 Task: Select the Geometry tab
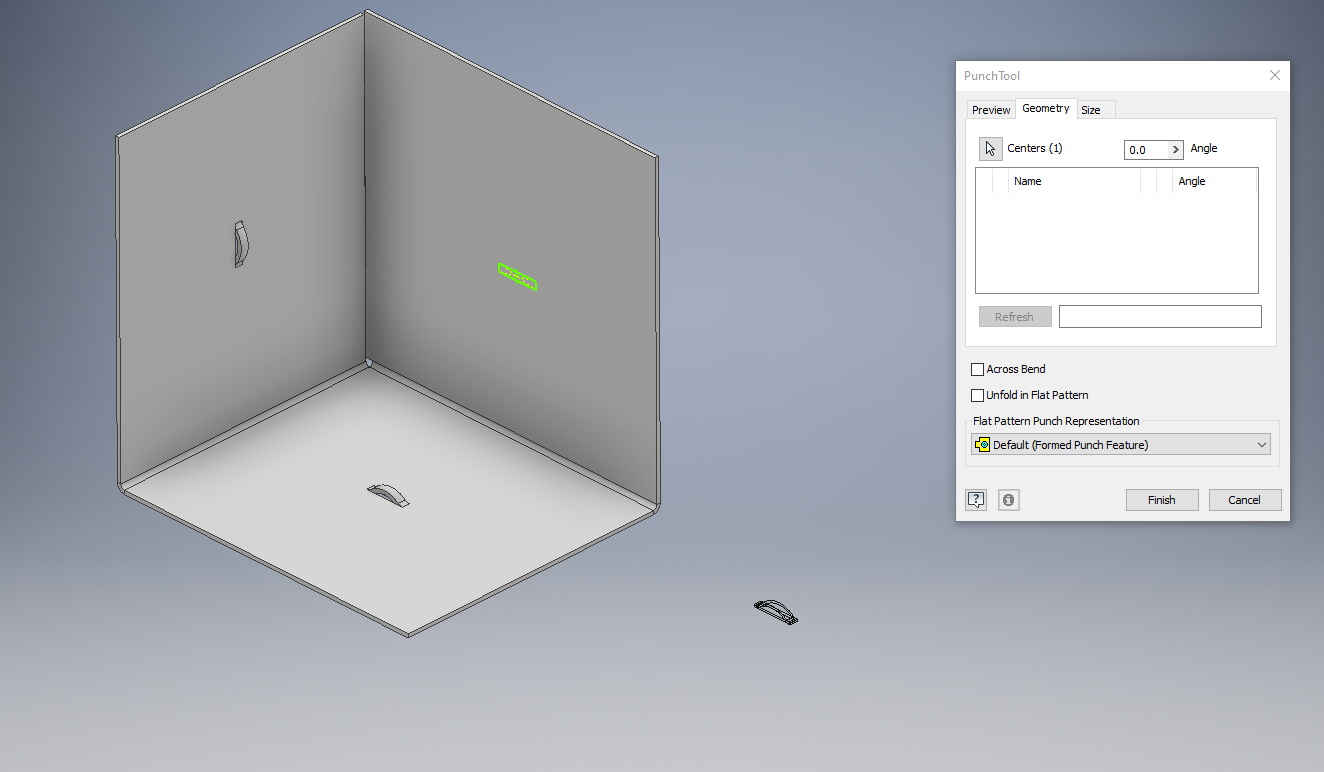[1045, 108]
